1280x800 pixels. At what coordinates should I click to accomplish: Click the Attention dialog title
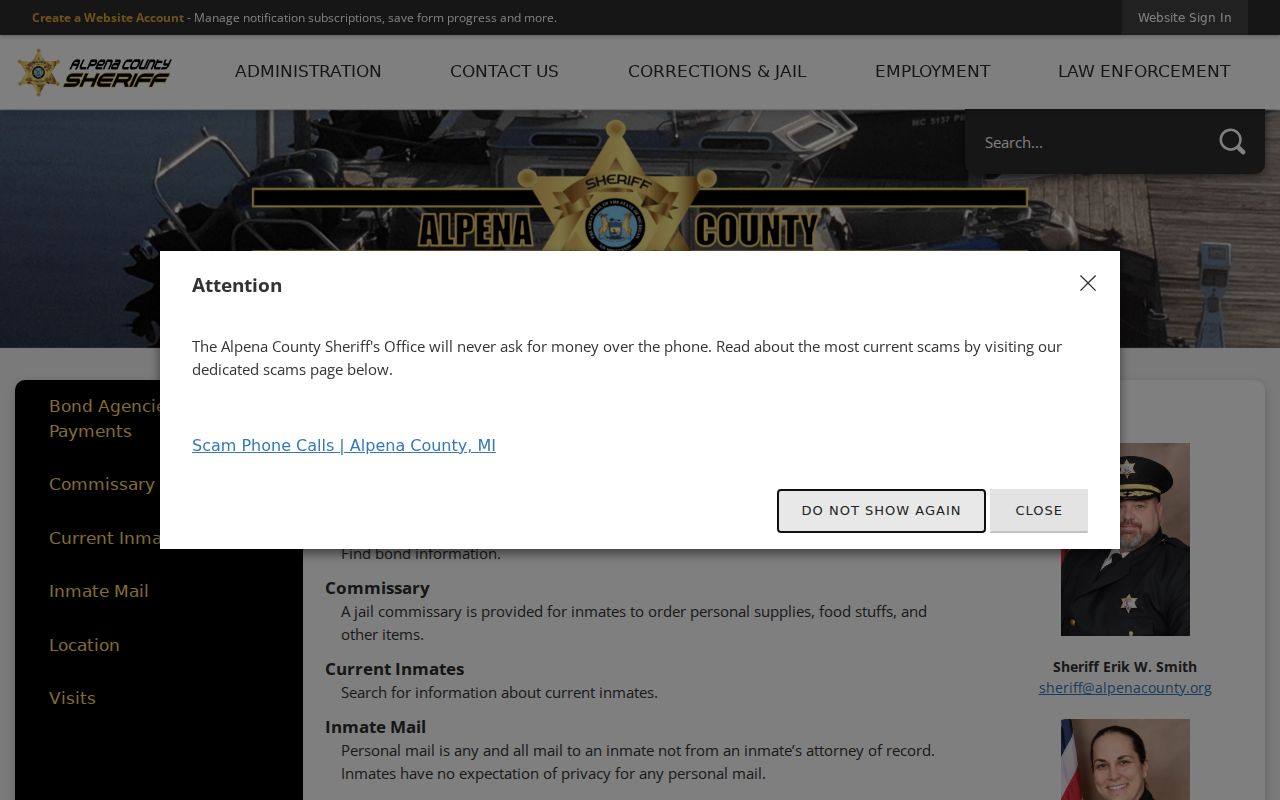tap(237, 285)
